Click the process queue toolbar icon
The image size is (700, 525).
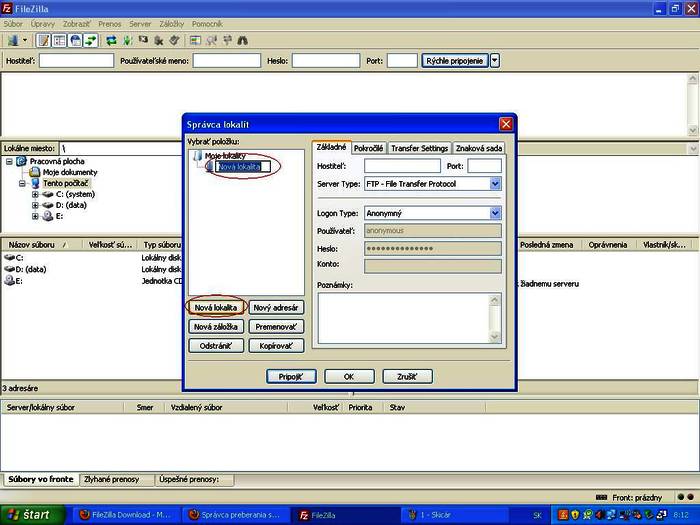click(x=127, y=41)
